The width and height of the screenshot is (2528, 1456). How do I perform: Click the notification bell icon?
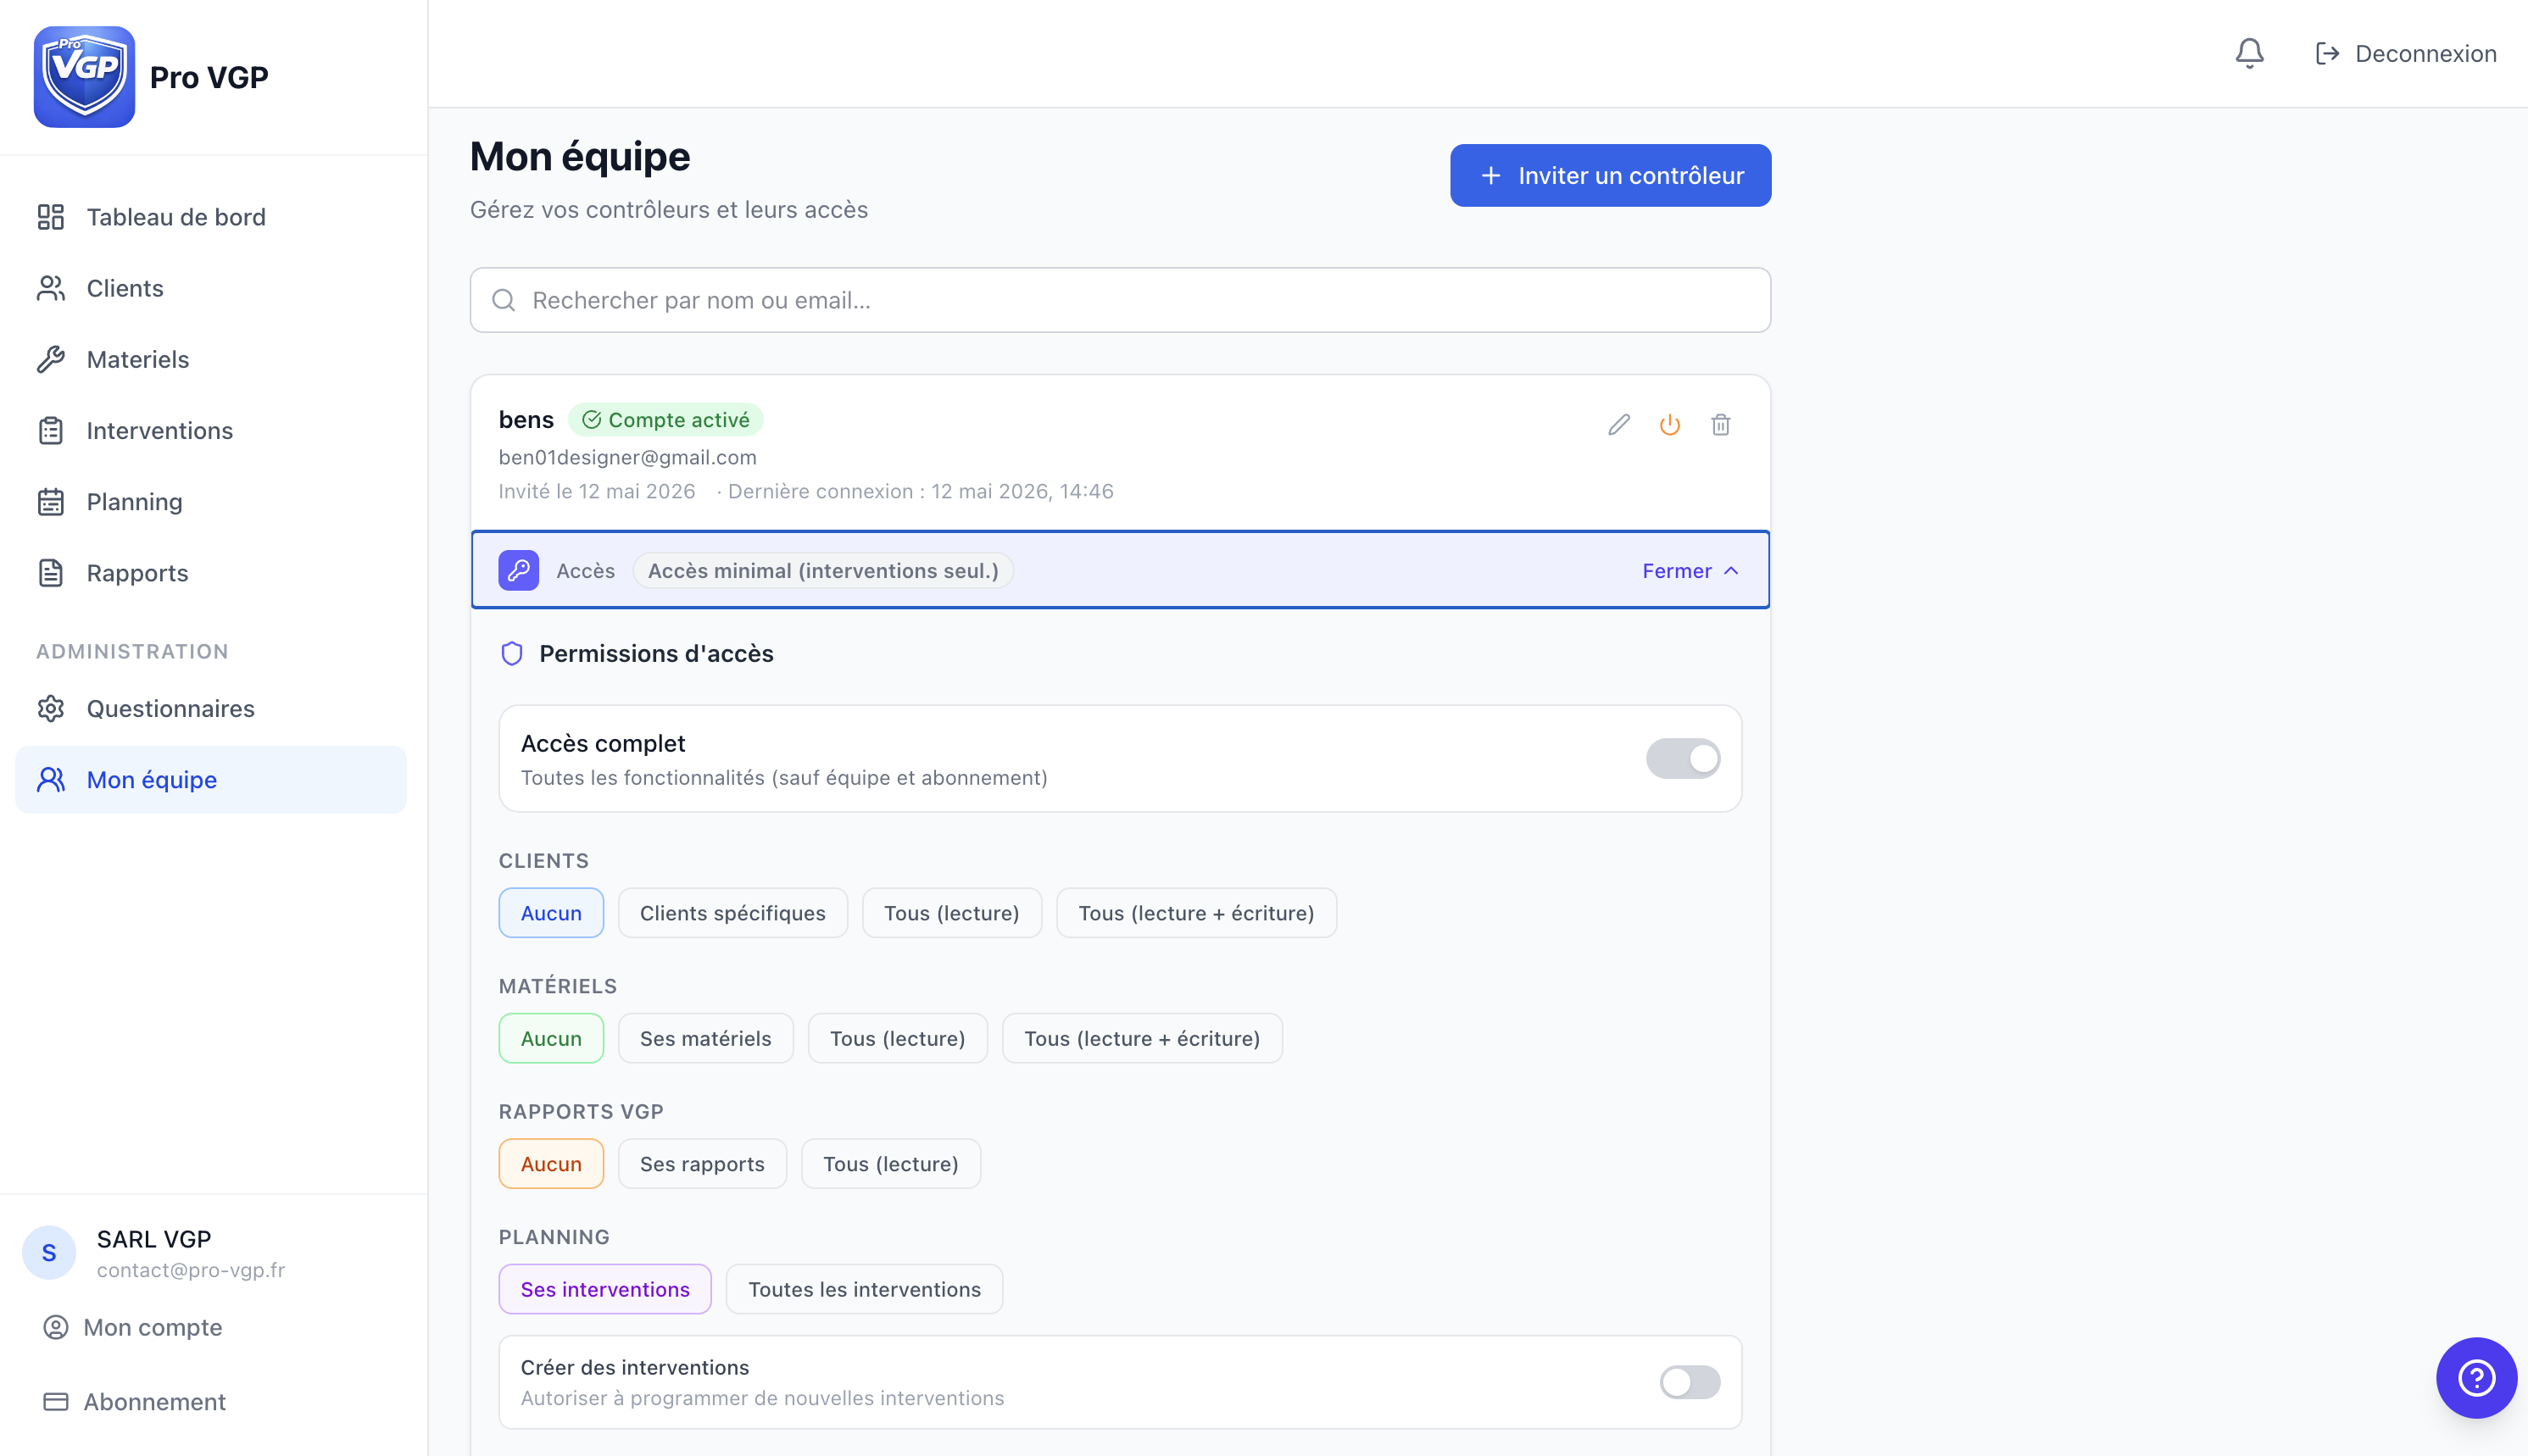[2249, 53]
